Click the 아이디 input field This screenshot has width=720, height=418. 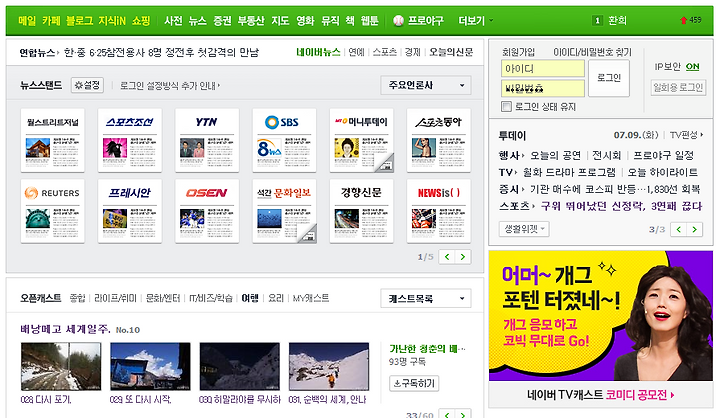click(543, 68)
